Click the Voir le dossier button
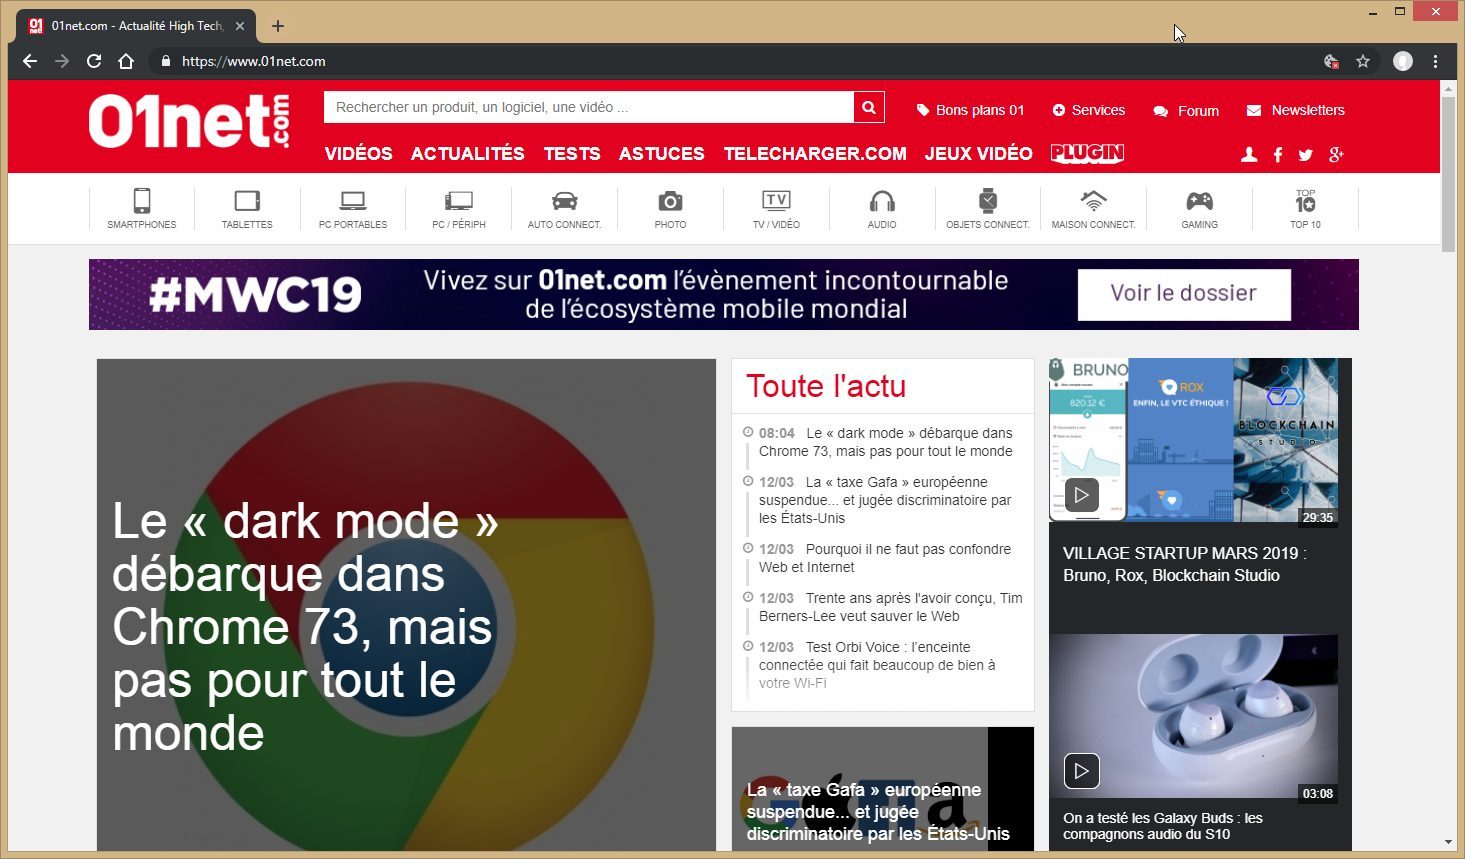Viewport: 1465px width, 859px height. click(1184, 293)
